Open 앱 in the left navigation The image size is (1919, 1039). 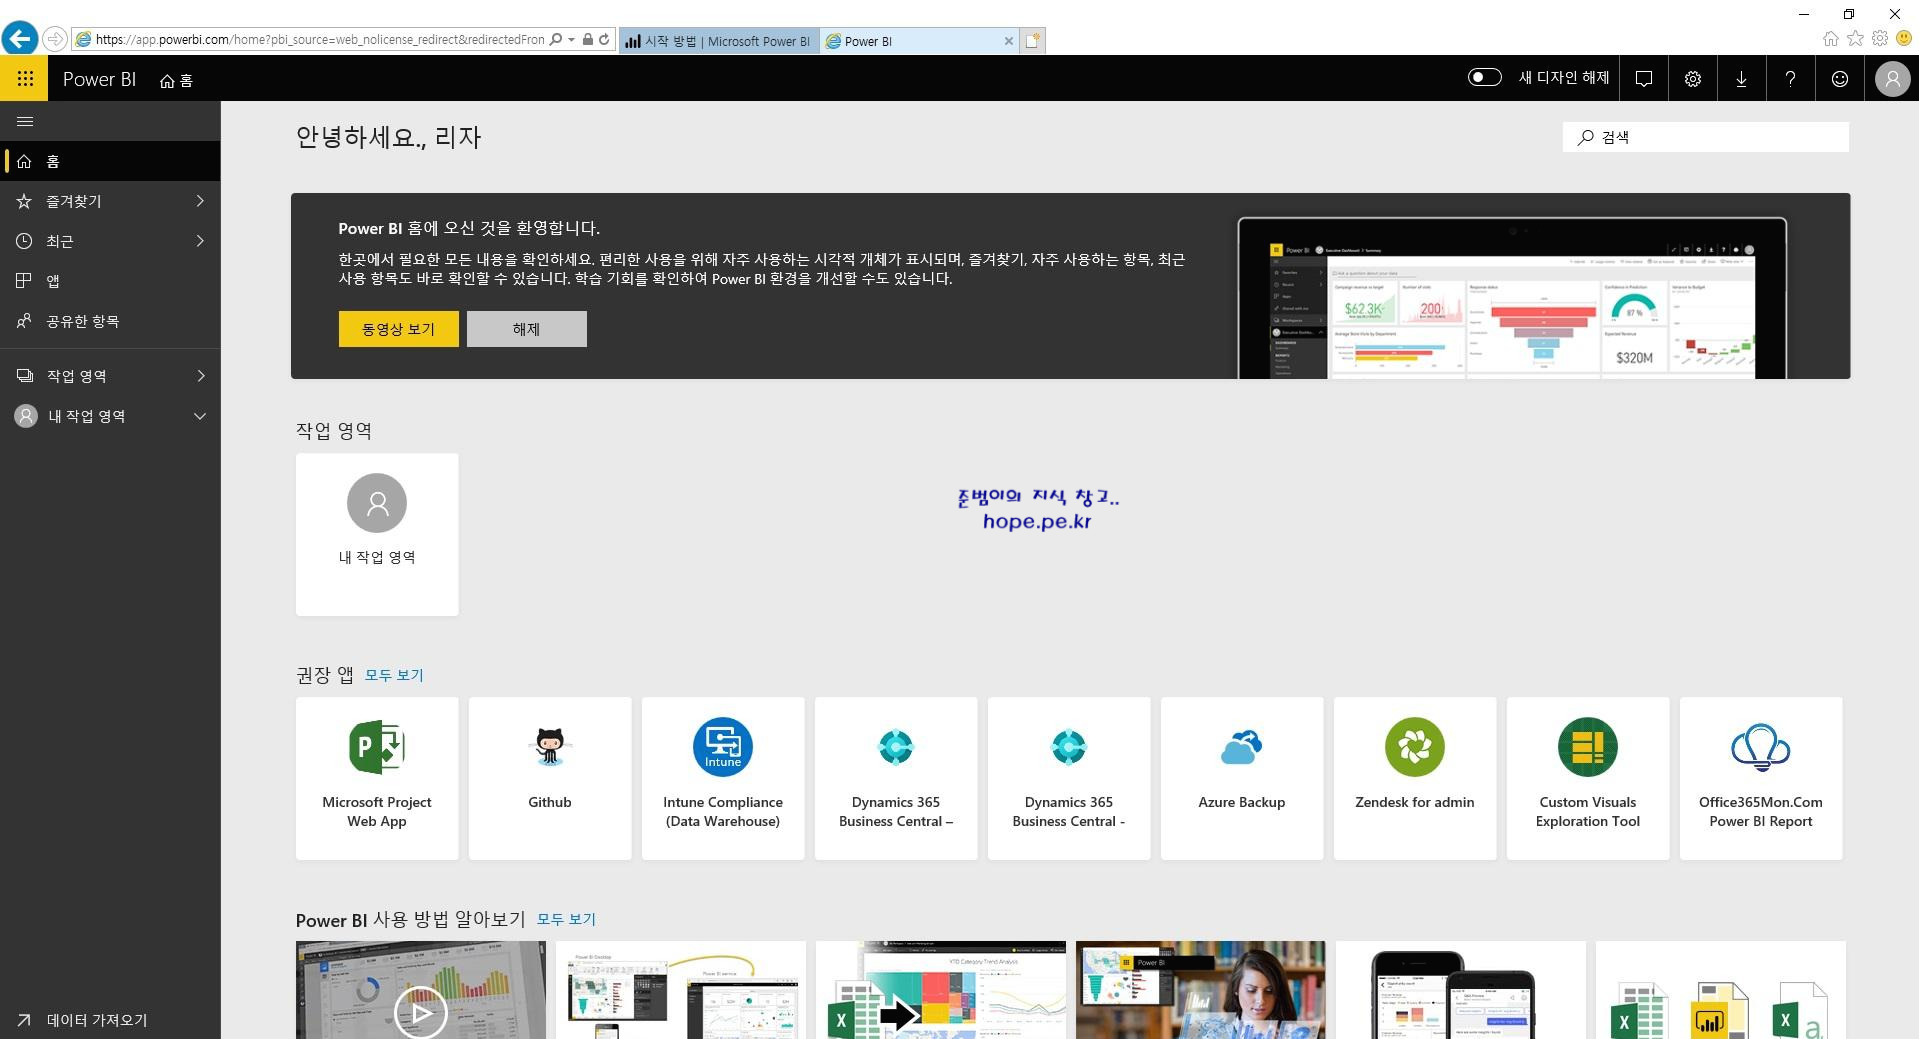[x=110, y=281]
